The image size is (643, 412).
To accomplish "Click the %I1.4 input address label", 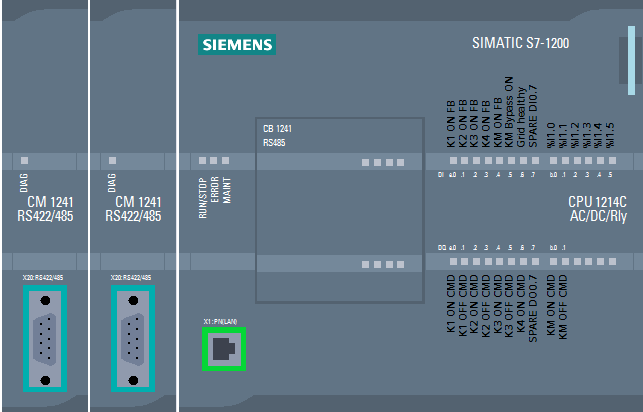I will pos(598,135).
